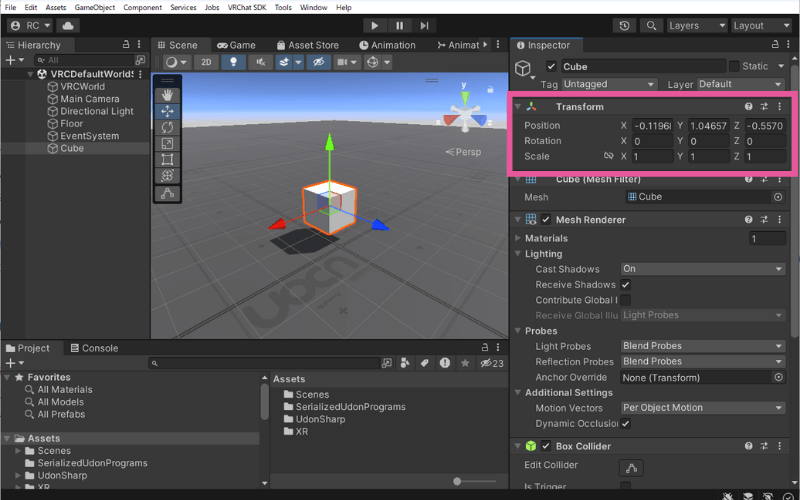Toggle Receive Shadows checkbox

[x=626, y=285]
